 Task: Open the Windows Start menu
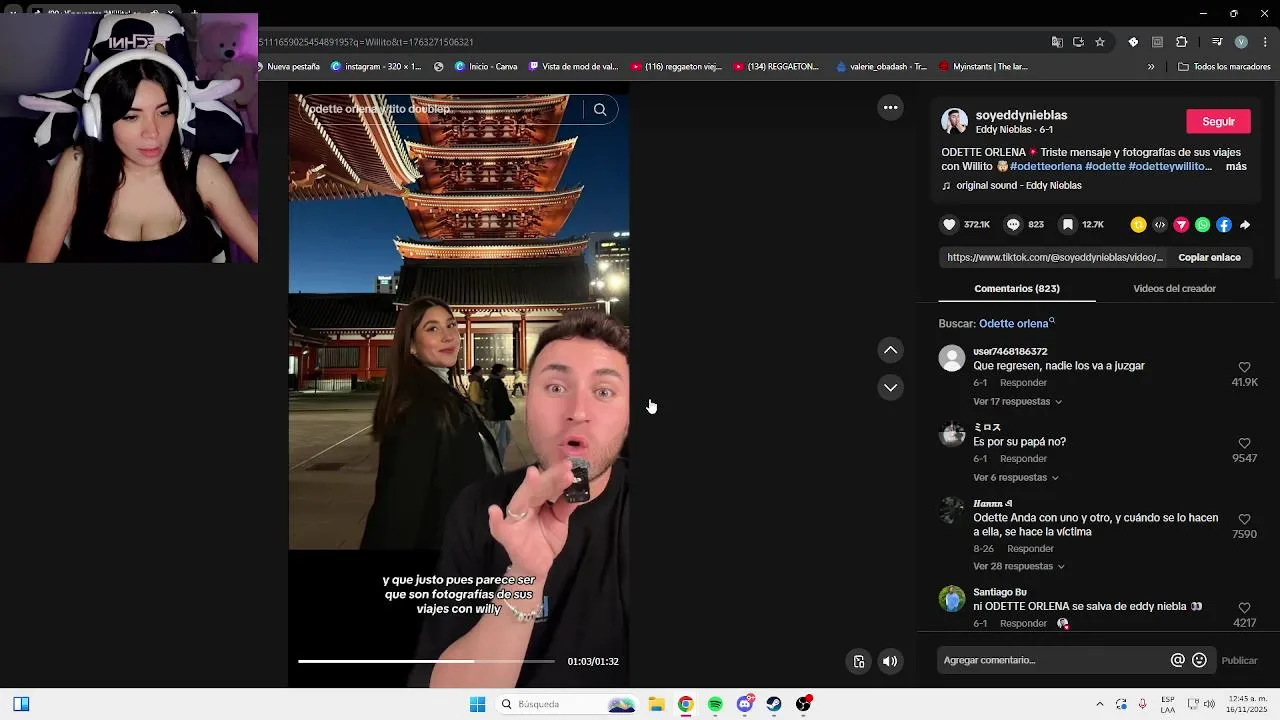click(477, 704)
